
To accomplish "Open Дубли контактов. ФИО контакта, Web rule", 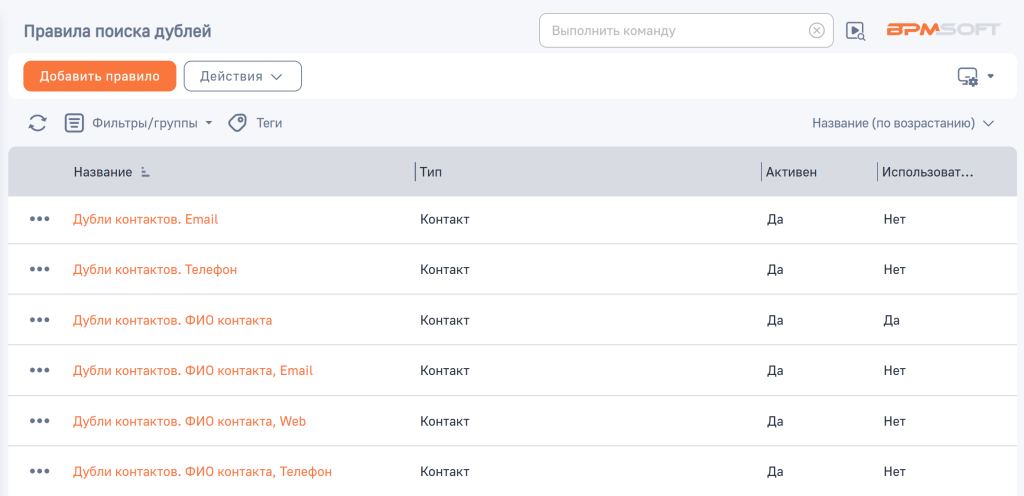I will point(189,421).
